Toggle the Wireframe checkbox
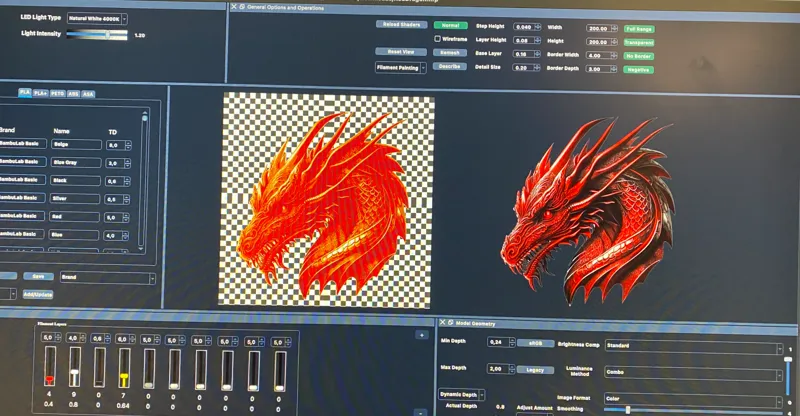800x416 pixels. point(437,39)
